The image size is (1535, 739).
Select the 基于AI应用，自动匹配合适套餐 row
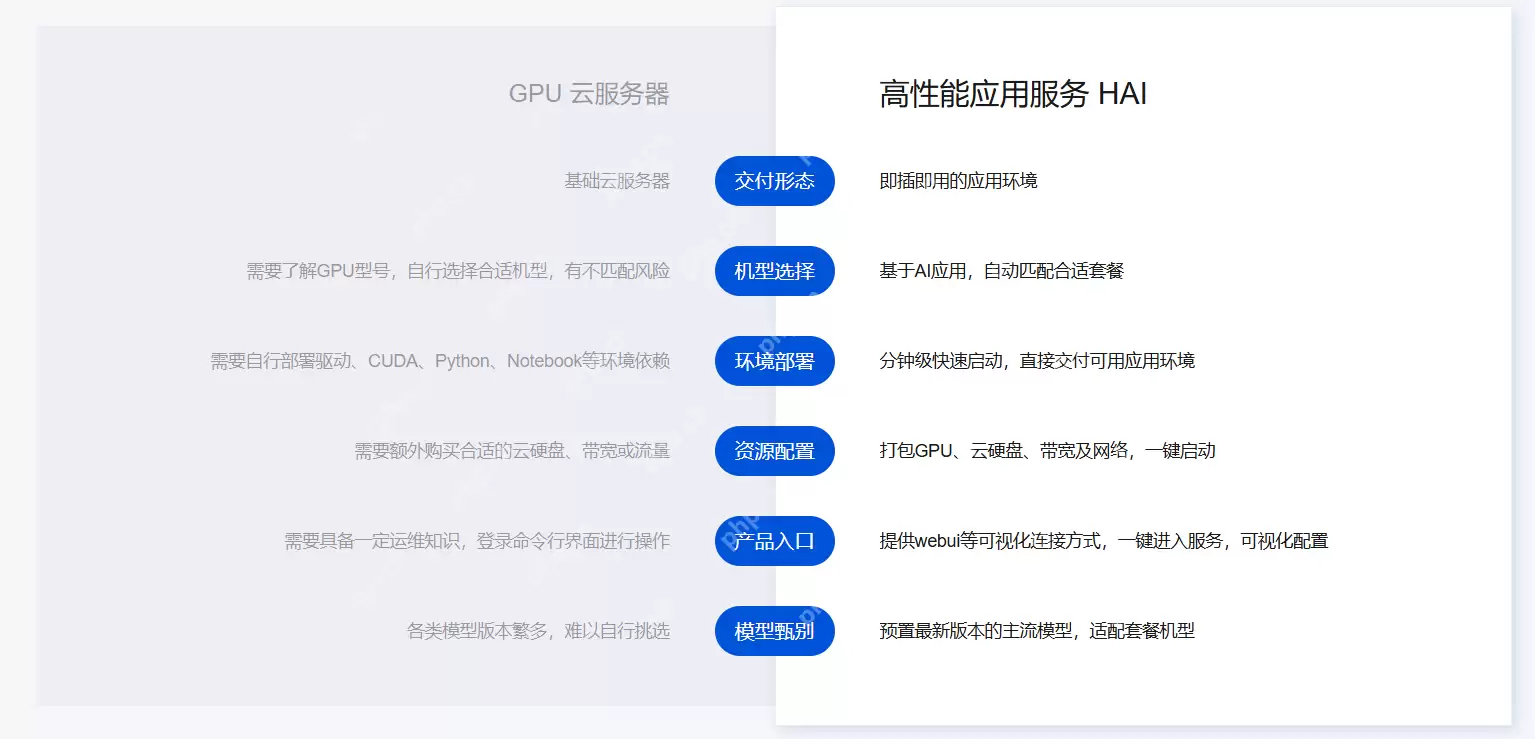coord(1001,271)
